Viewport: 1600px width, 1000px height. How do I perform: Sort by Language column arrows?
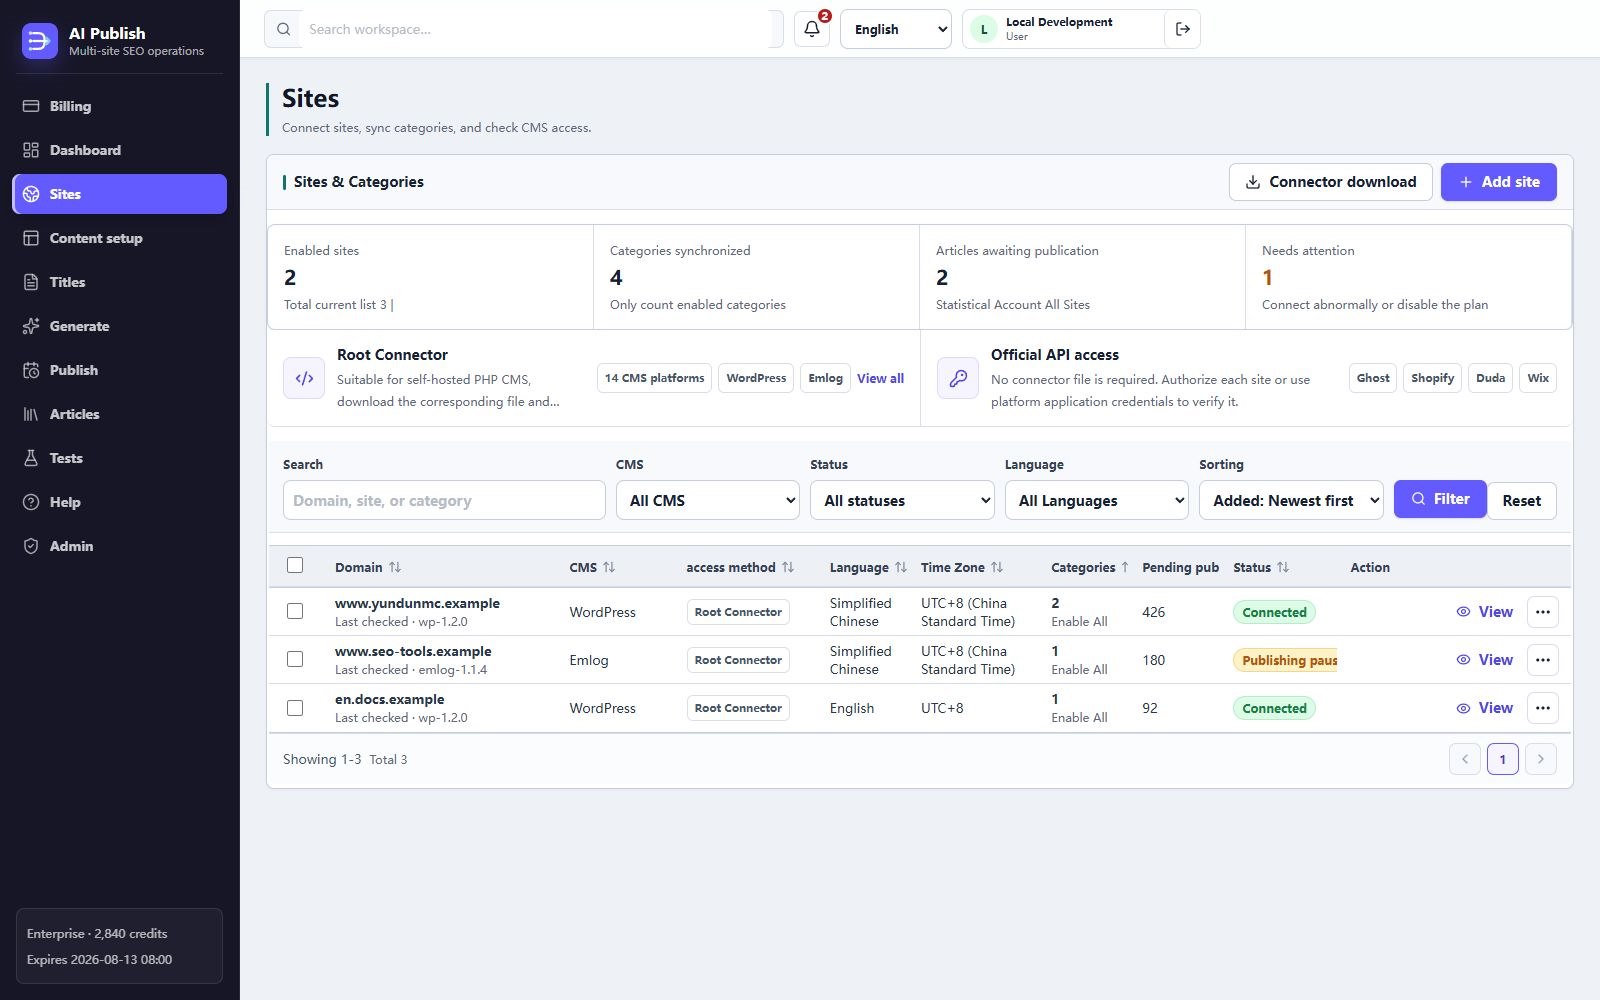[x=901, y=567]
